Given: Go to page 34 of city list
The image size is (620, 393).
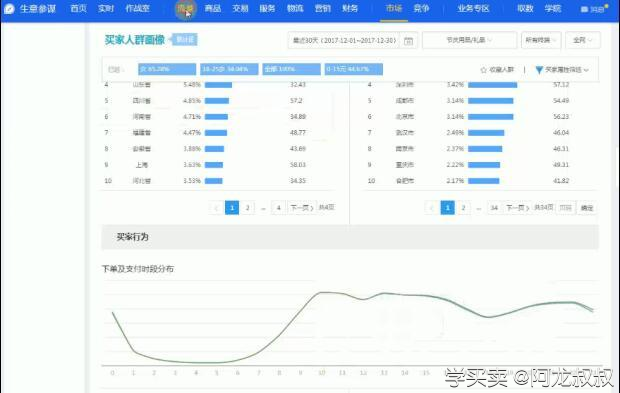Looking at the screenshot, I should [494, 208].
